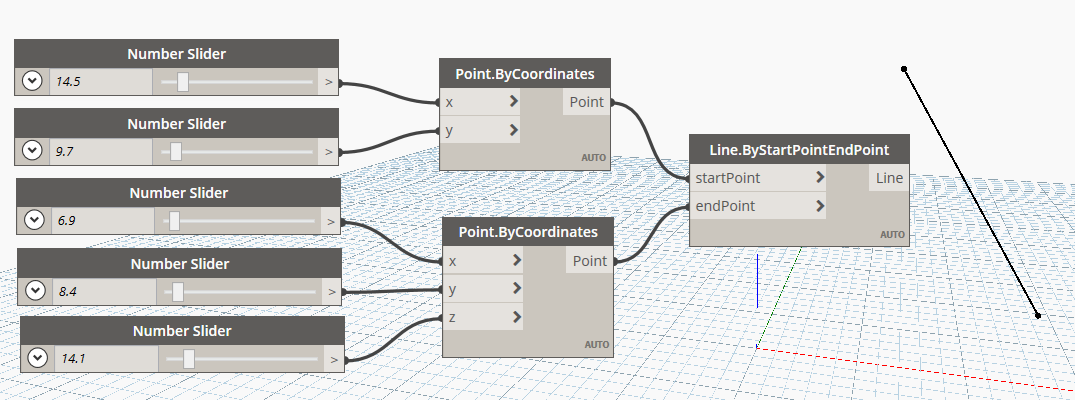Screen dimensions: 1075x400
Task: Click Point output port of upper Point.ByCoordinates
Action: (586, 102)
